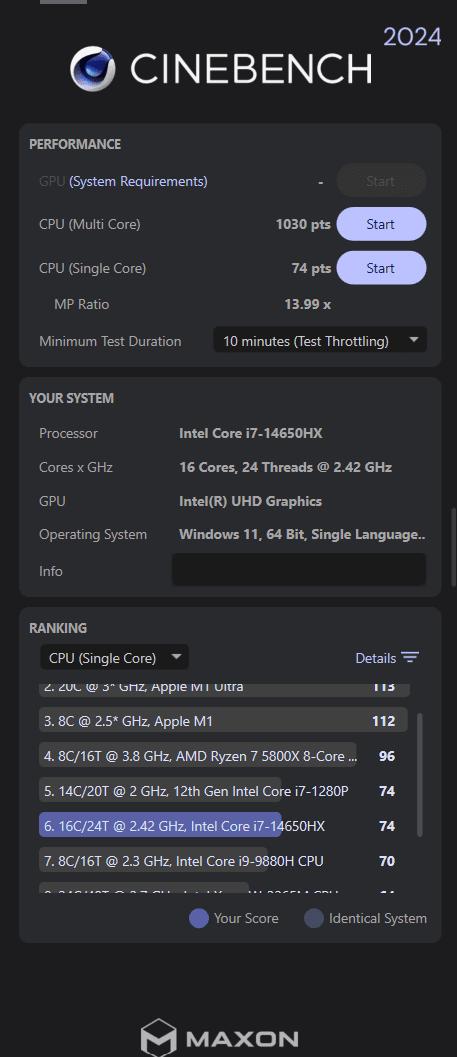Open the Details filter icon
This screenshot has height=1057, width=457.
click(x=410, y=658)
